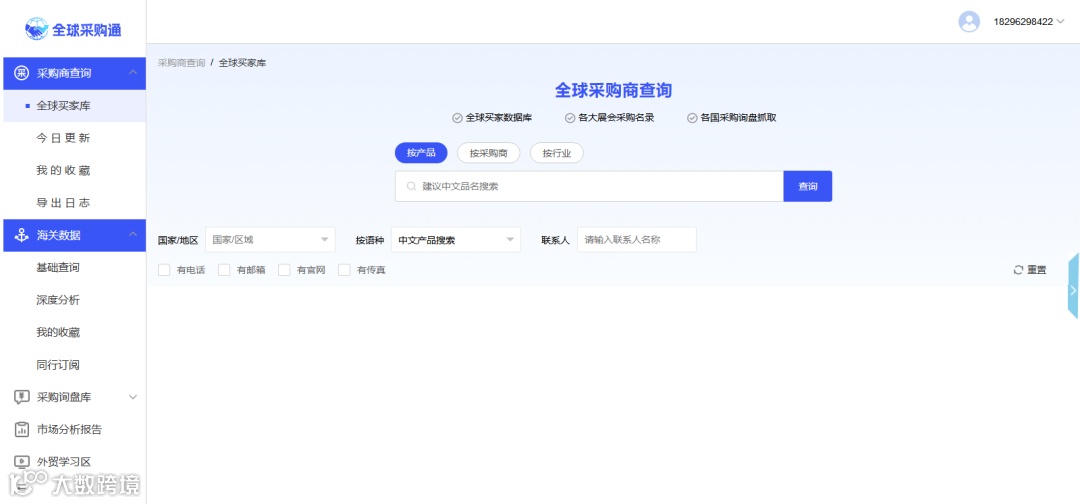Select the 按行业 search tab

point(557,153)
